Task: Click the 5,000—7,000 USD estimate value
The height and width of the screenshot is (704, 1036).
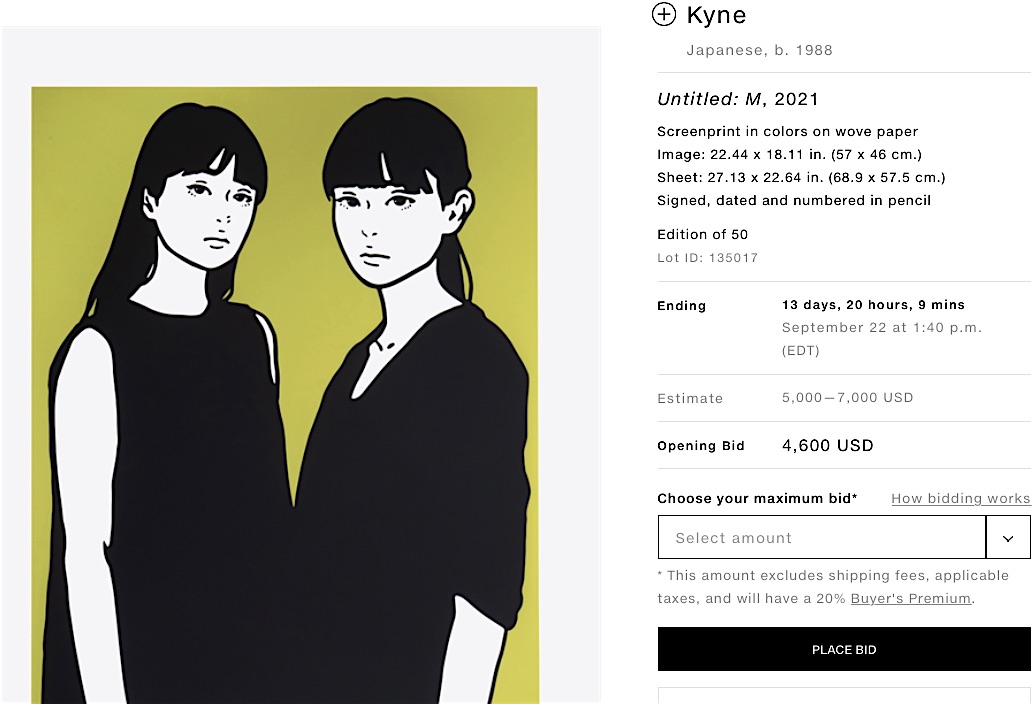Action: point(848,398)
